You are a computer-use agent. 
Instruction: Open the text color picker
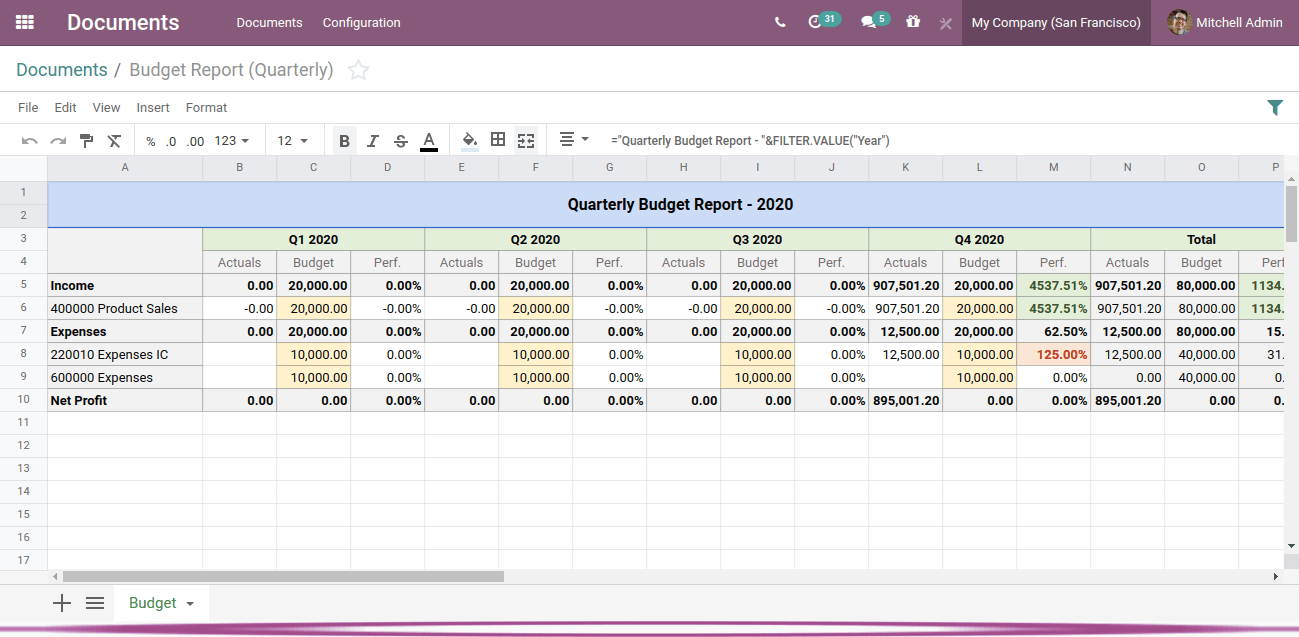pos(429,141)
